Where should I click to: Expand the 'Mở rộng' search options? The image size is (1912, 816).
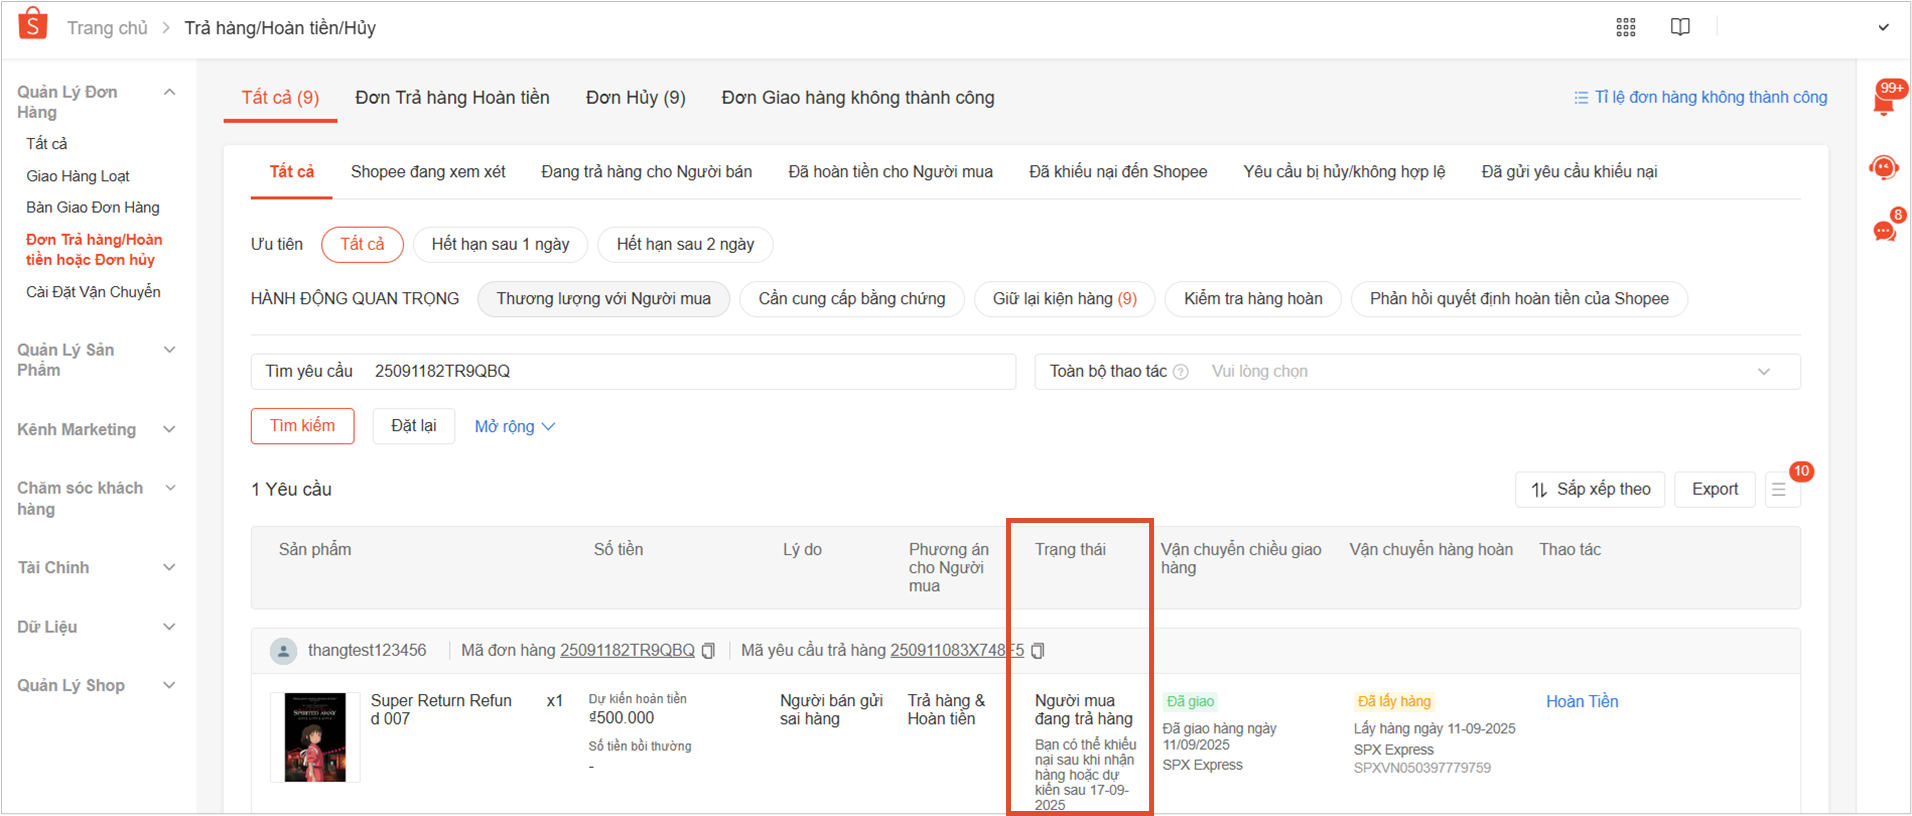pyautogui.click(x=514, y=427)
